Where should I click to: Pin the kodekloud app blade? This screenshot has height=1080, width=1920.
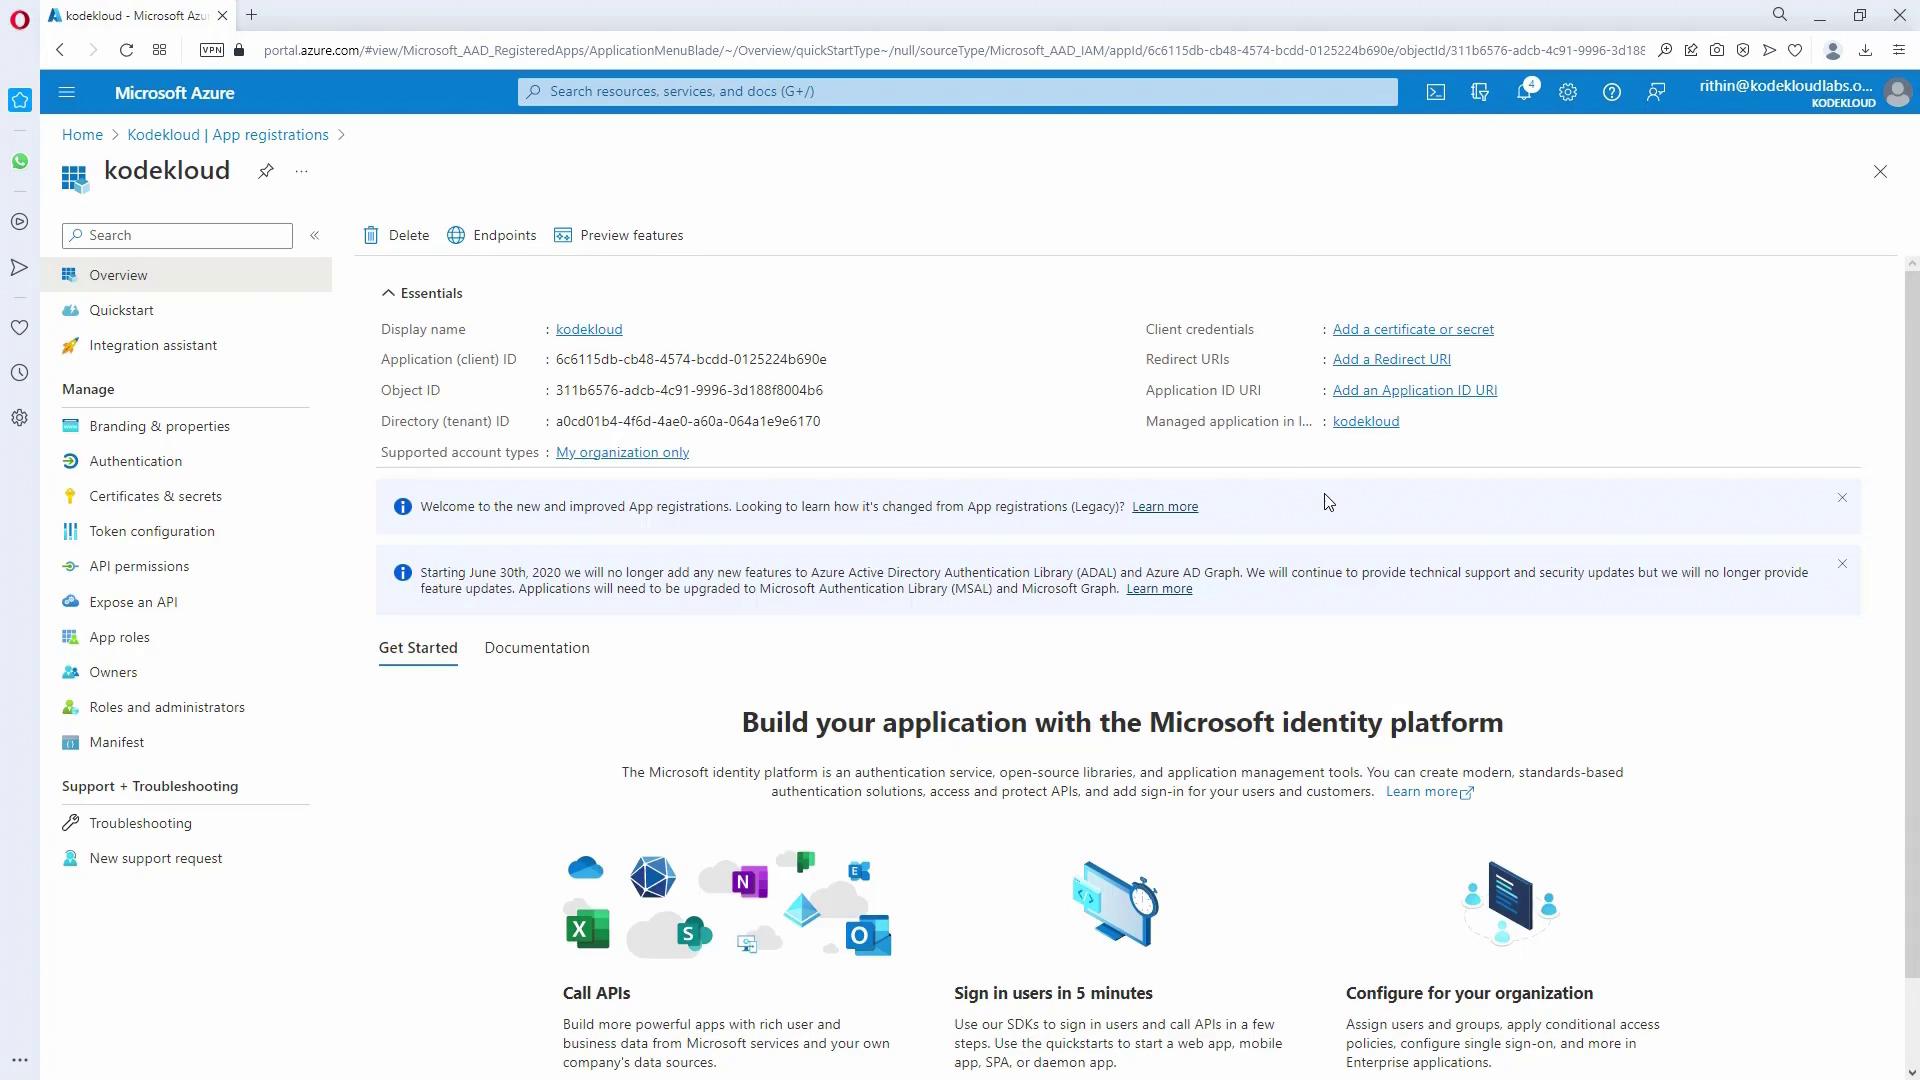pos(266,171)
